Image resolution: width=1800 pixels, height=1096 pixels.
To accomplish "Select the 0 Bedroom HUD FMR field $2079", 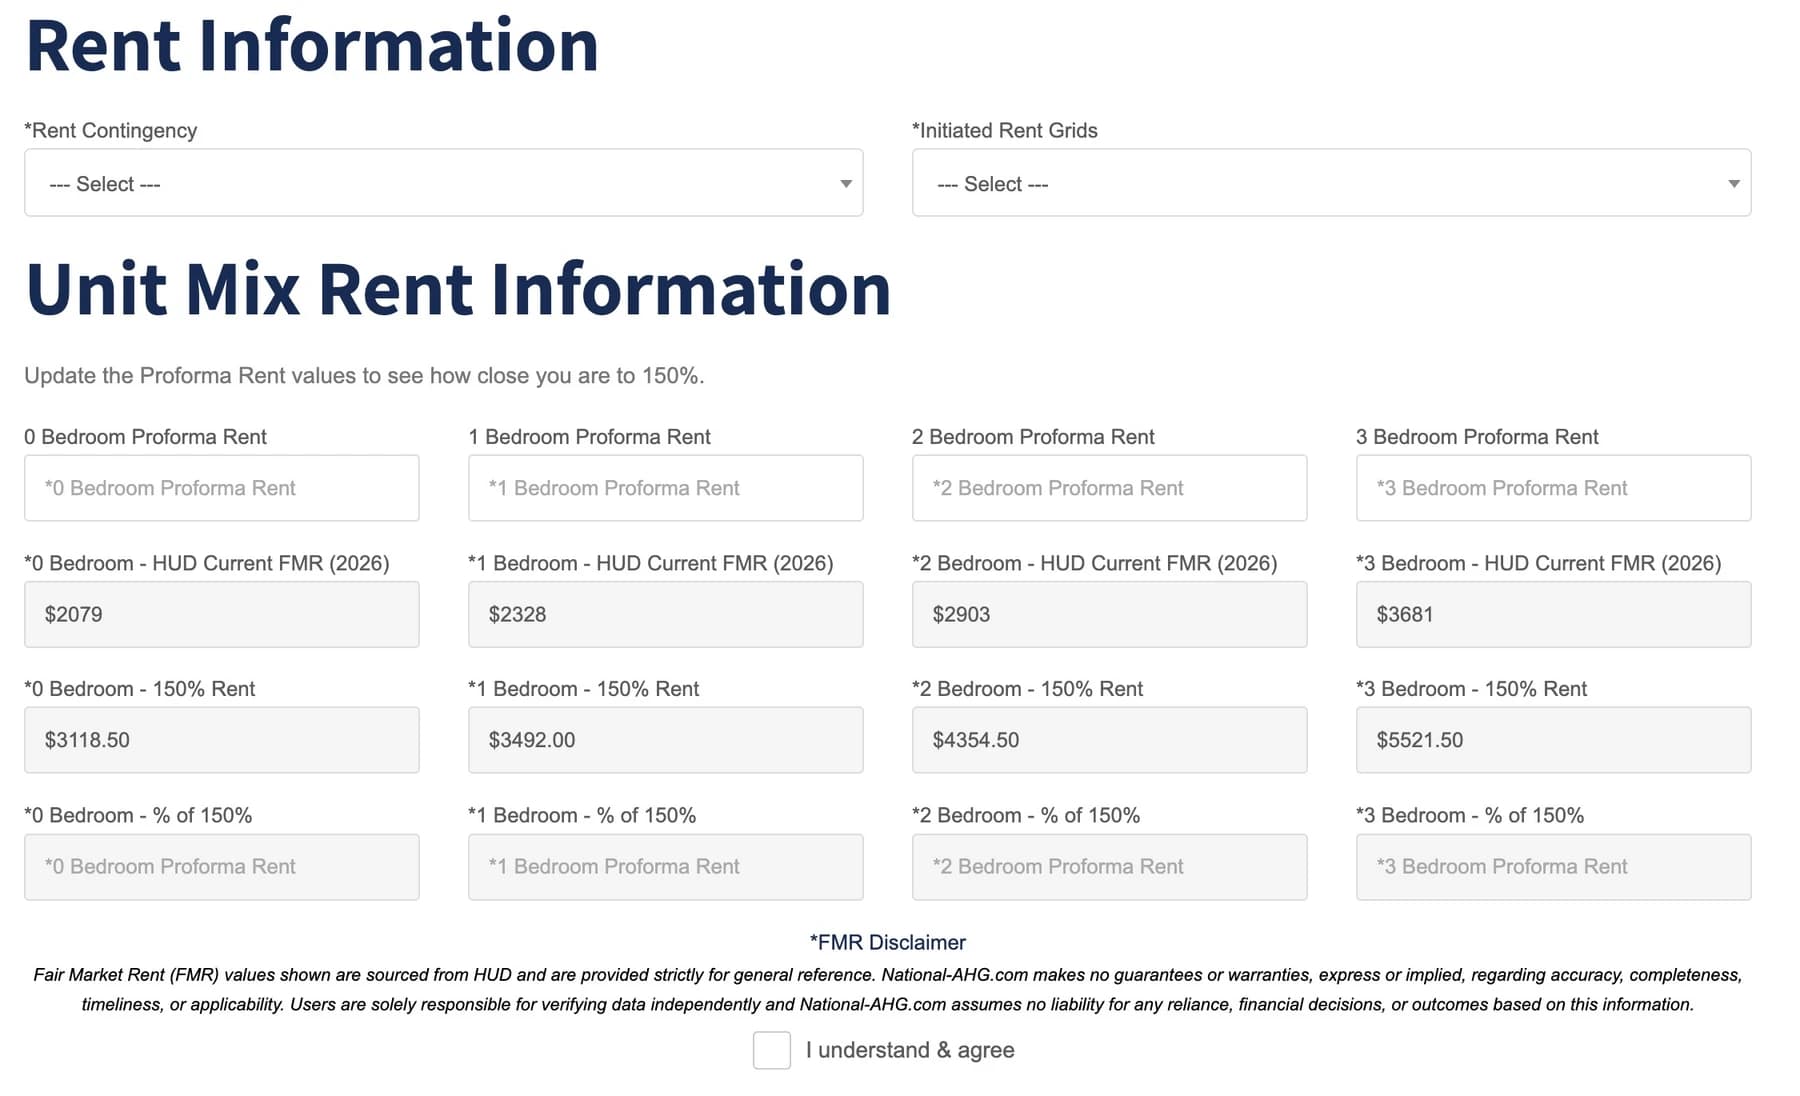I will [x=221, y=614].
